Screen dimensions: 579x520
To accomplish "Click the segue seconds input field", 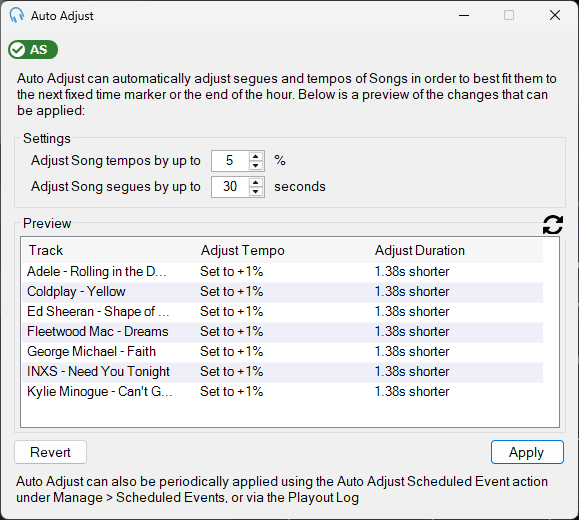I will coord(230,187).
